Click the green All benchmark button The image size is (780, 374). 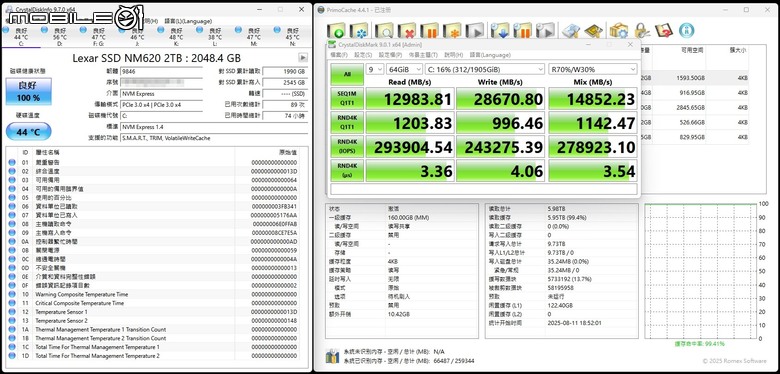point(347,74)
